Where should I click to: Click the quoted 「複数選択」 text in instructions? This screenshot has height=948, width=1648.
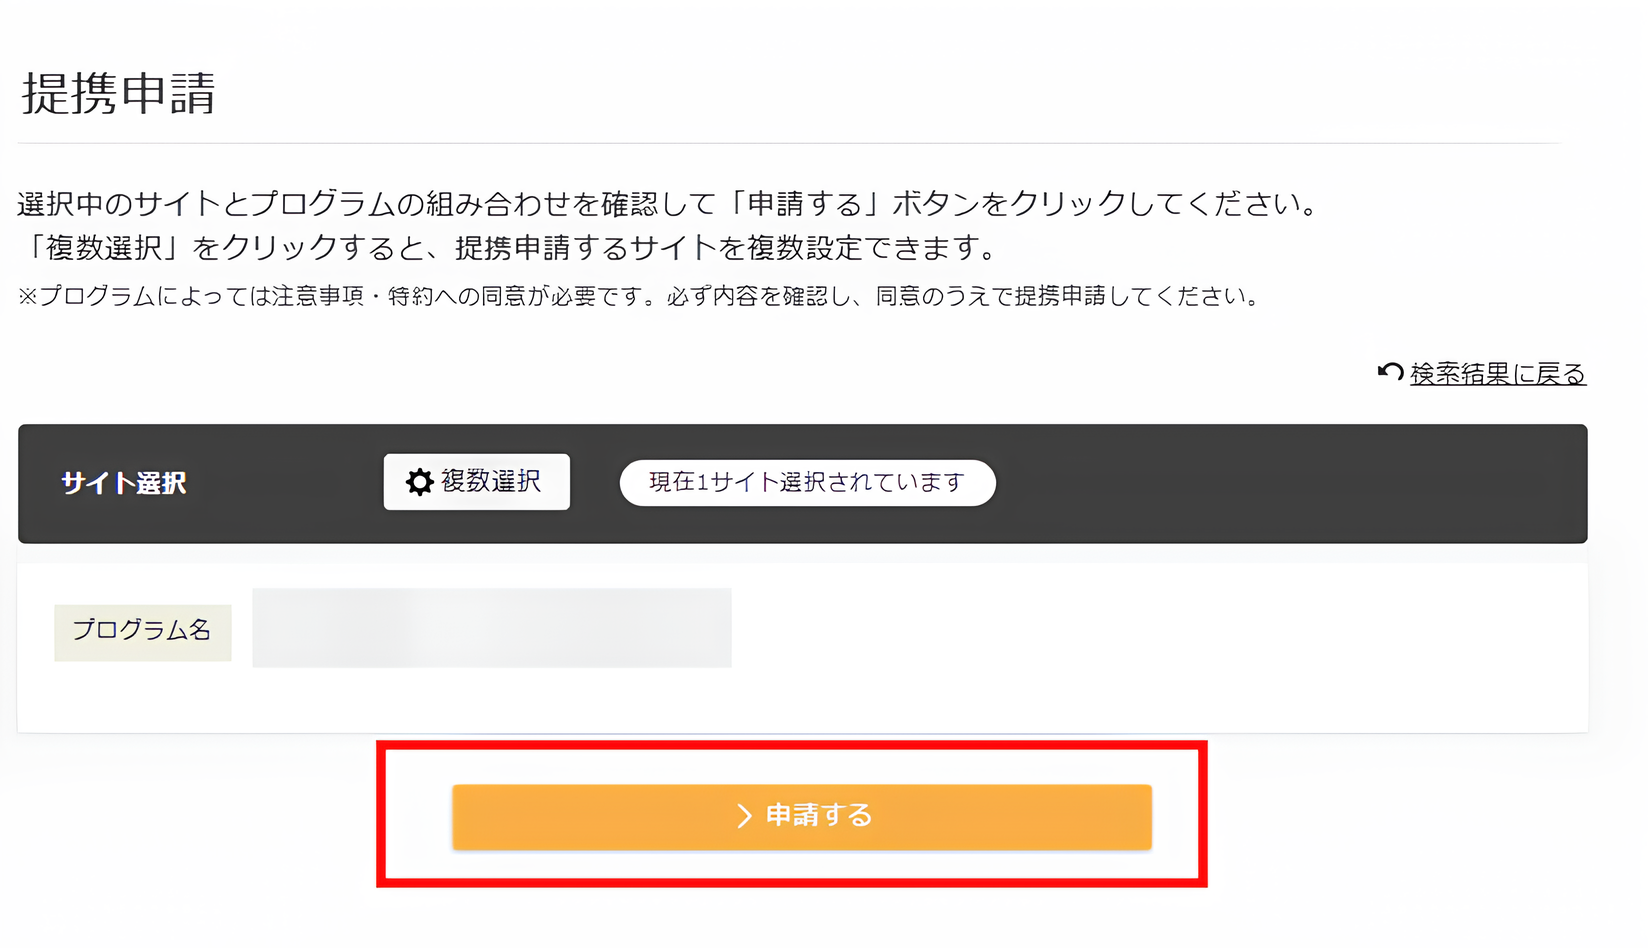104,248
